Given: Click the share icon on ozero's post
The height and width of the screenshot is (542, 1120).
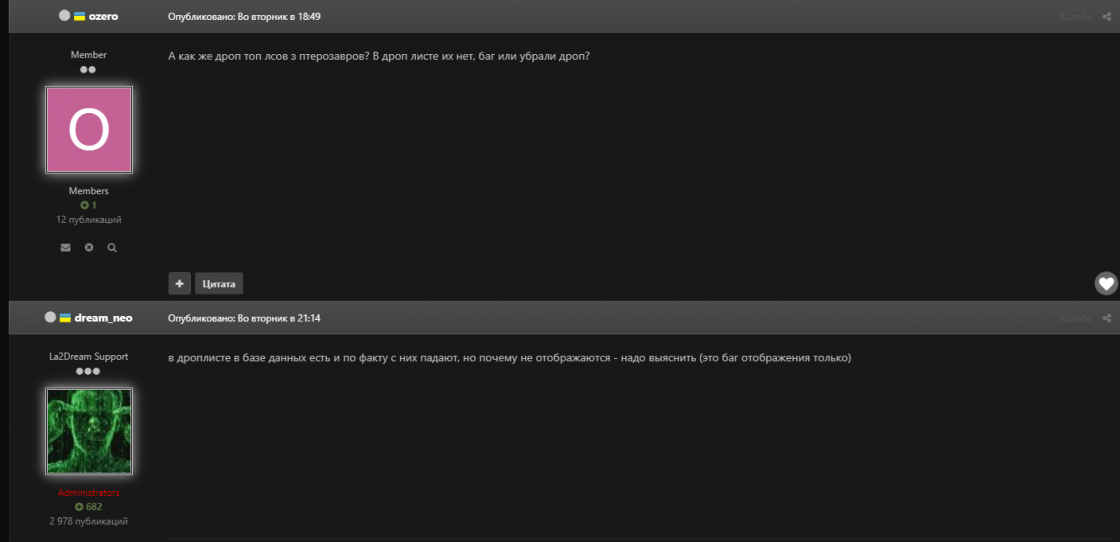Looking at the screenshot, I should click(1107, 17).
